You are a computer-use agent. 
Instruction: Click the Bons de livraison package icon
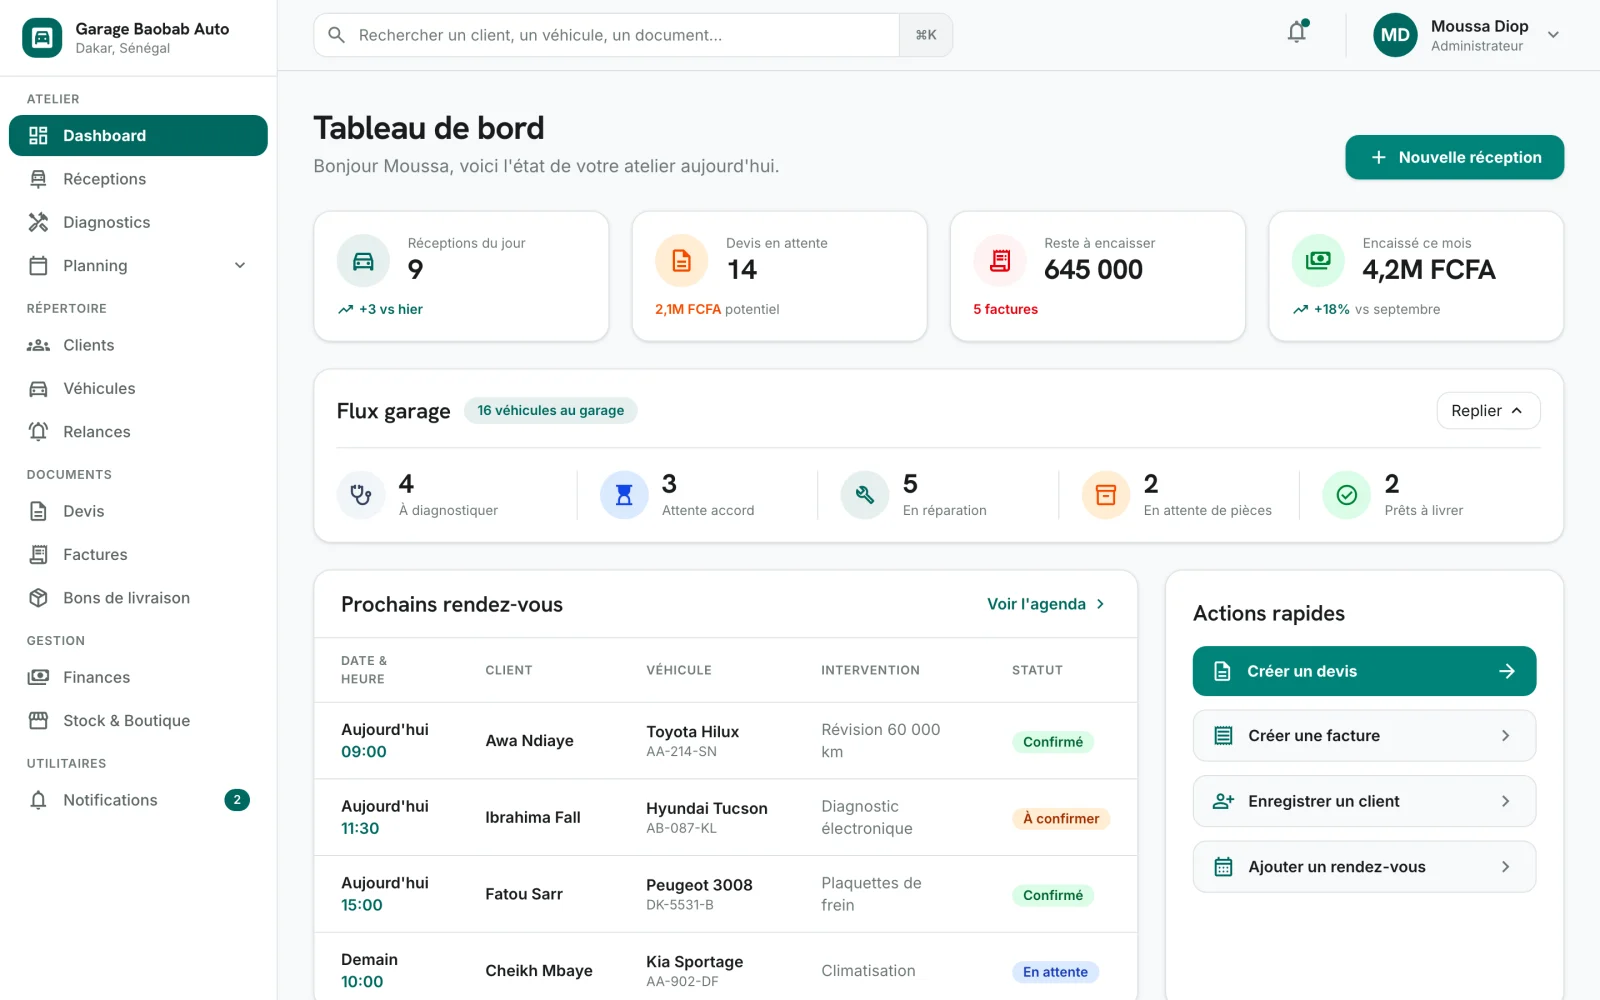click(38, 598)
